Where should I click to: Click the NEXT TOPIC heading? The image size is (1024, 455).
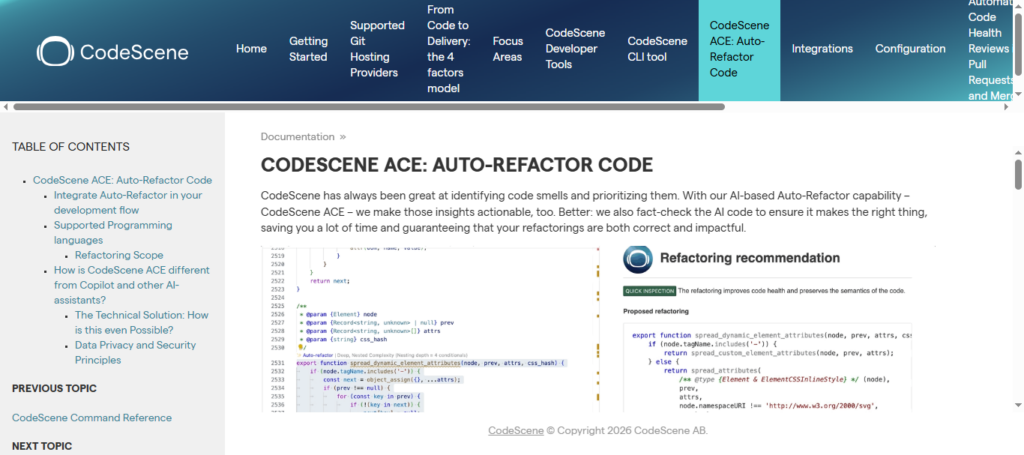(x=42, y=447)
